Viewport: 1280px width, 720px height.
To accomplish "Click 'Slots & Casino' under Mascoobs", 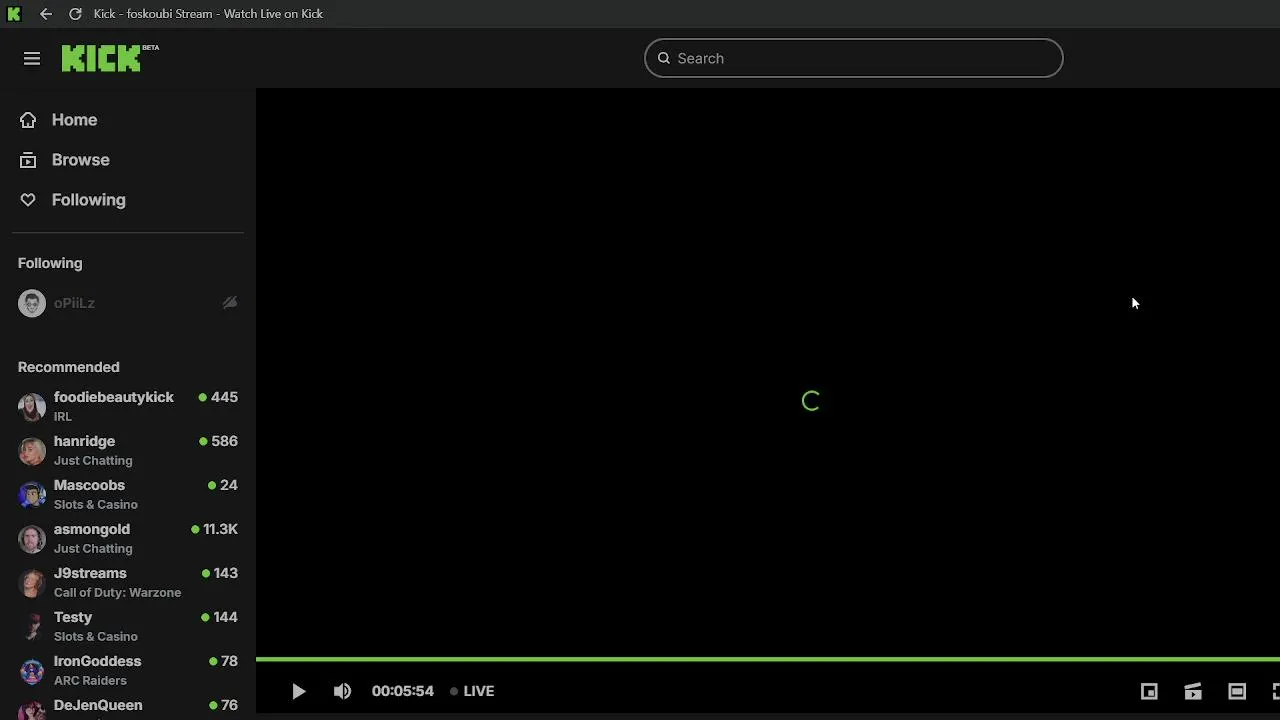I will coord(96,505).
